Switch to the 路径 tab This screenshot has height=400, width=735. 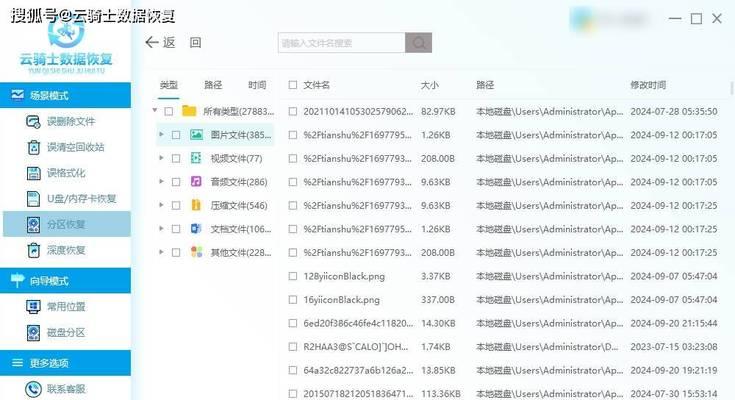click(x=213, y=85)
